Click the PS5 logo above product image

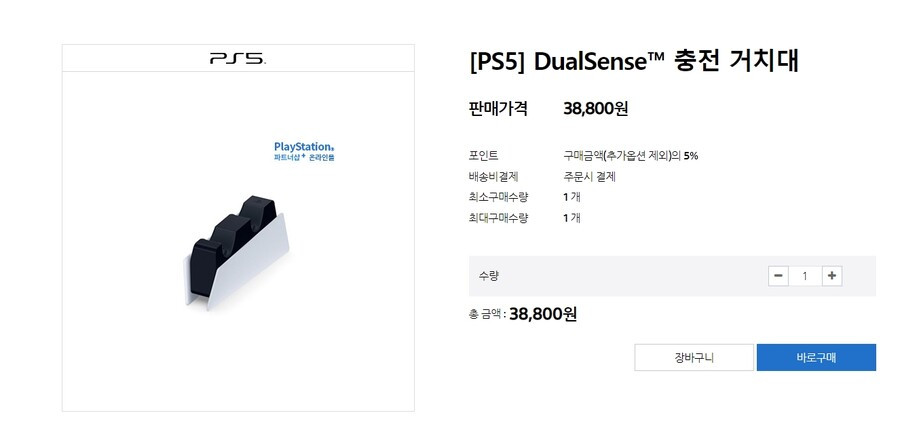point(238,59)
